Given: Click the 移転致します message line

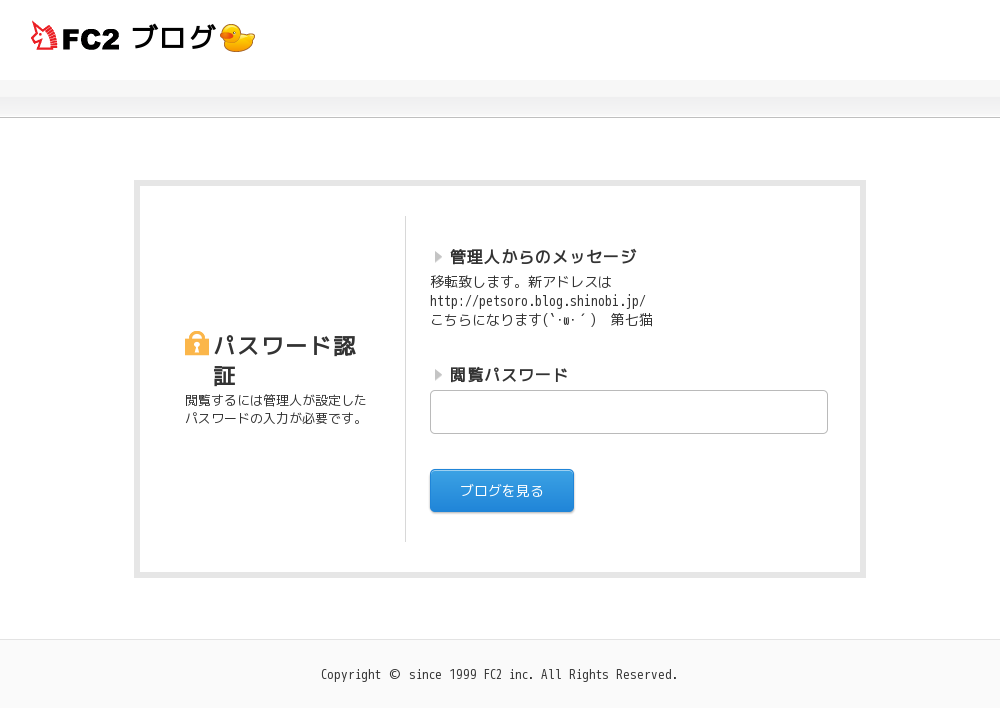Looking at the screenshot, I should pos(520,282).
